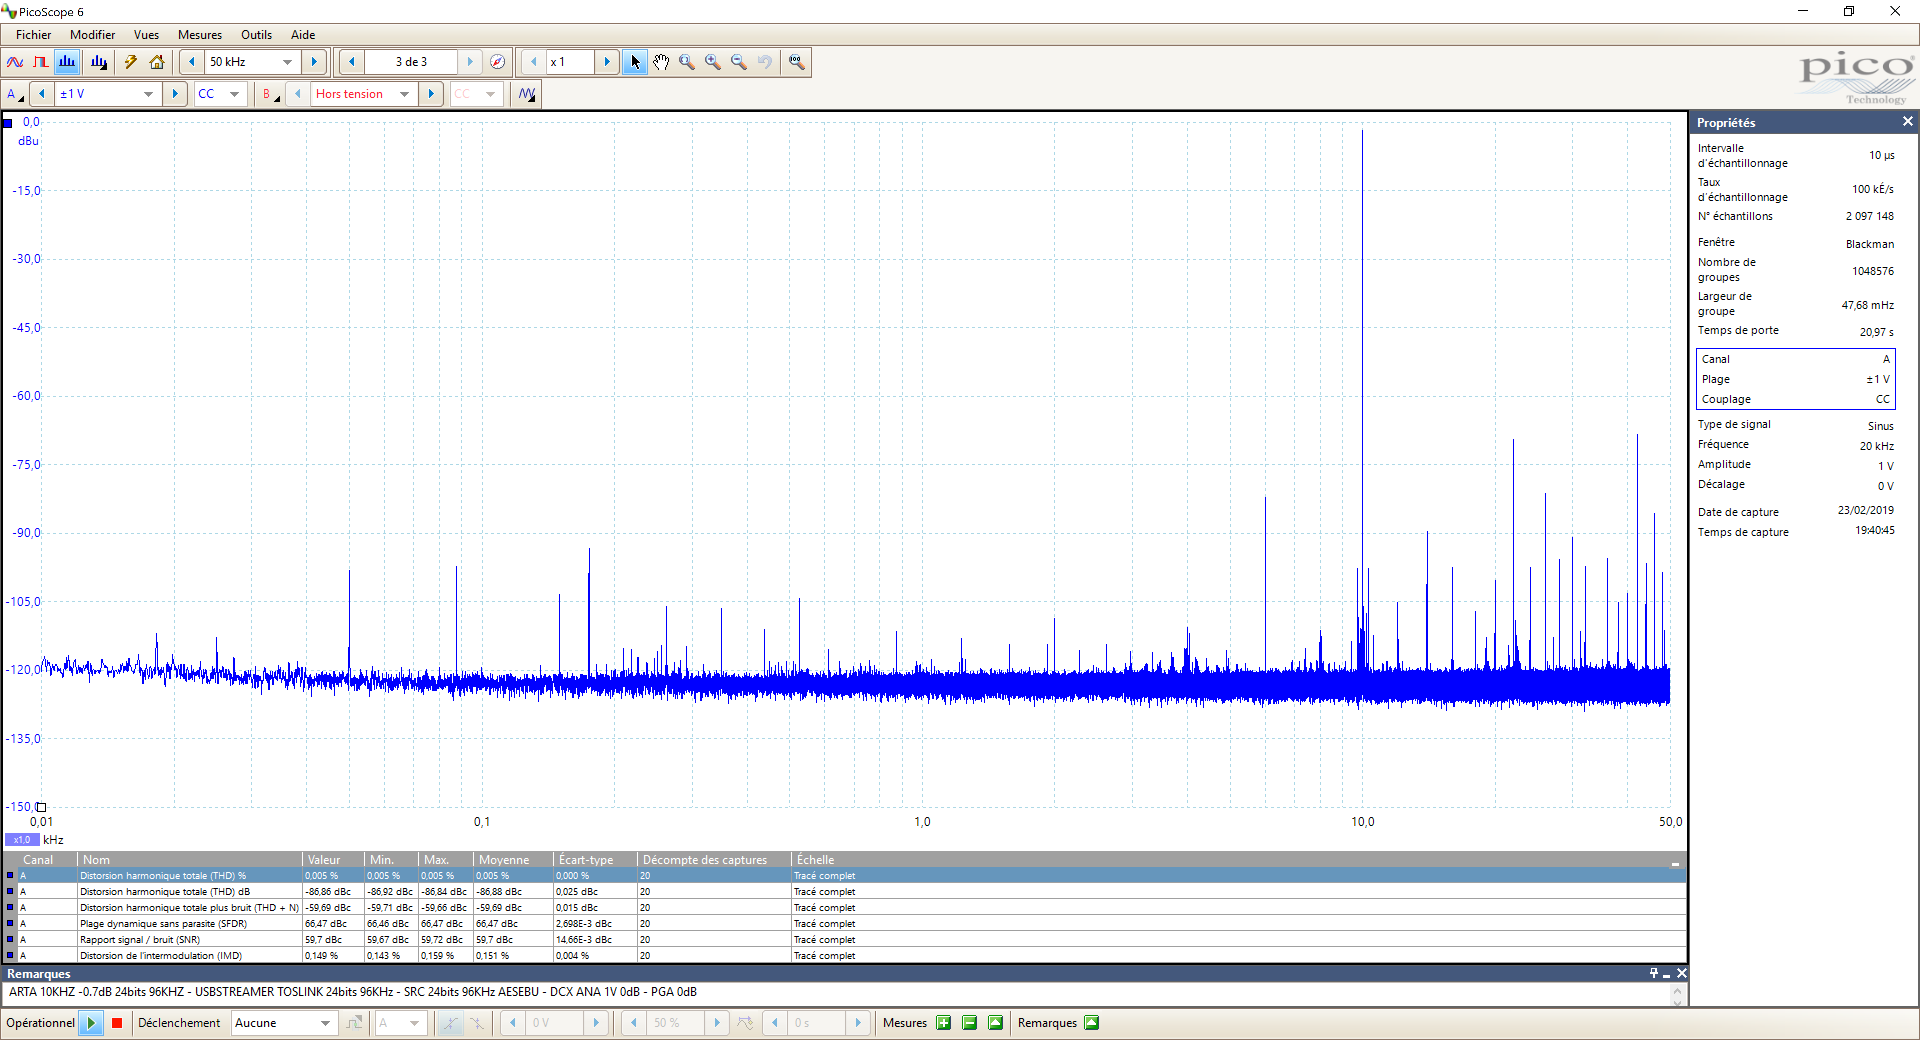Click the 3 de 3 buffer index field

[411, 62]
